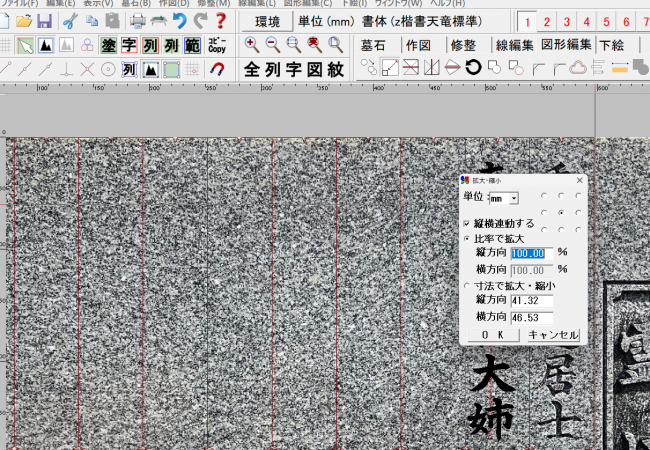Select the top-left anchor point radio button

(x=543, y=196)
